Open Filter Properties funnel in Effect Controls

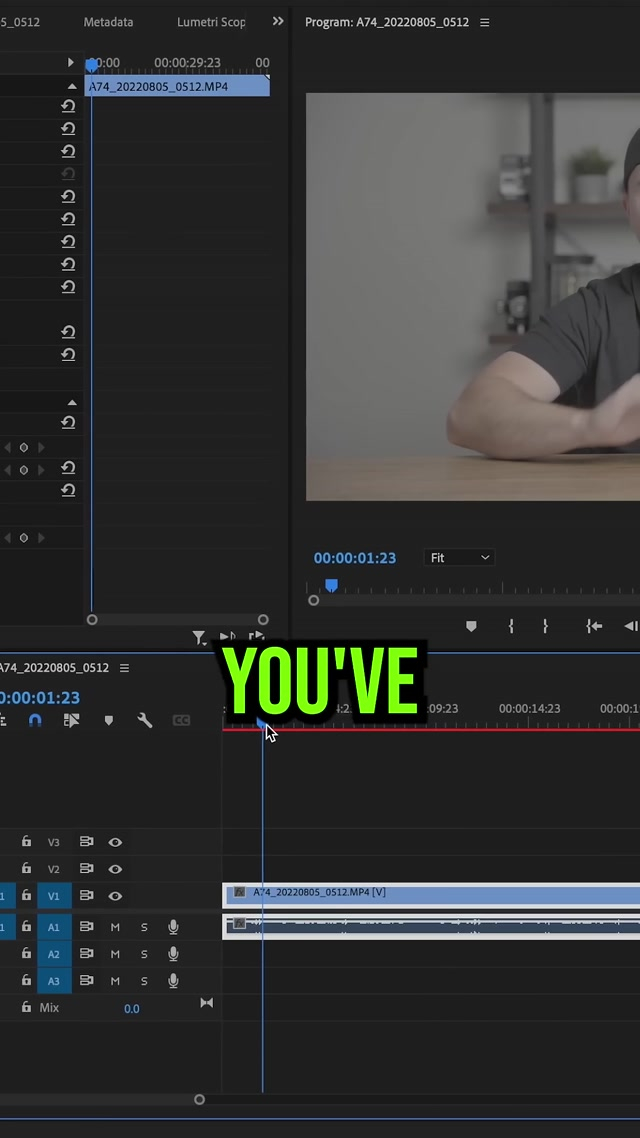click(199, 637)
